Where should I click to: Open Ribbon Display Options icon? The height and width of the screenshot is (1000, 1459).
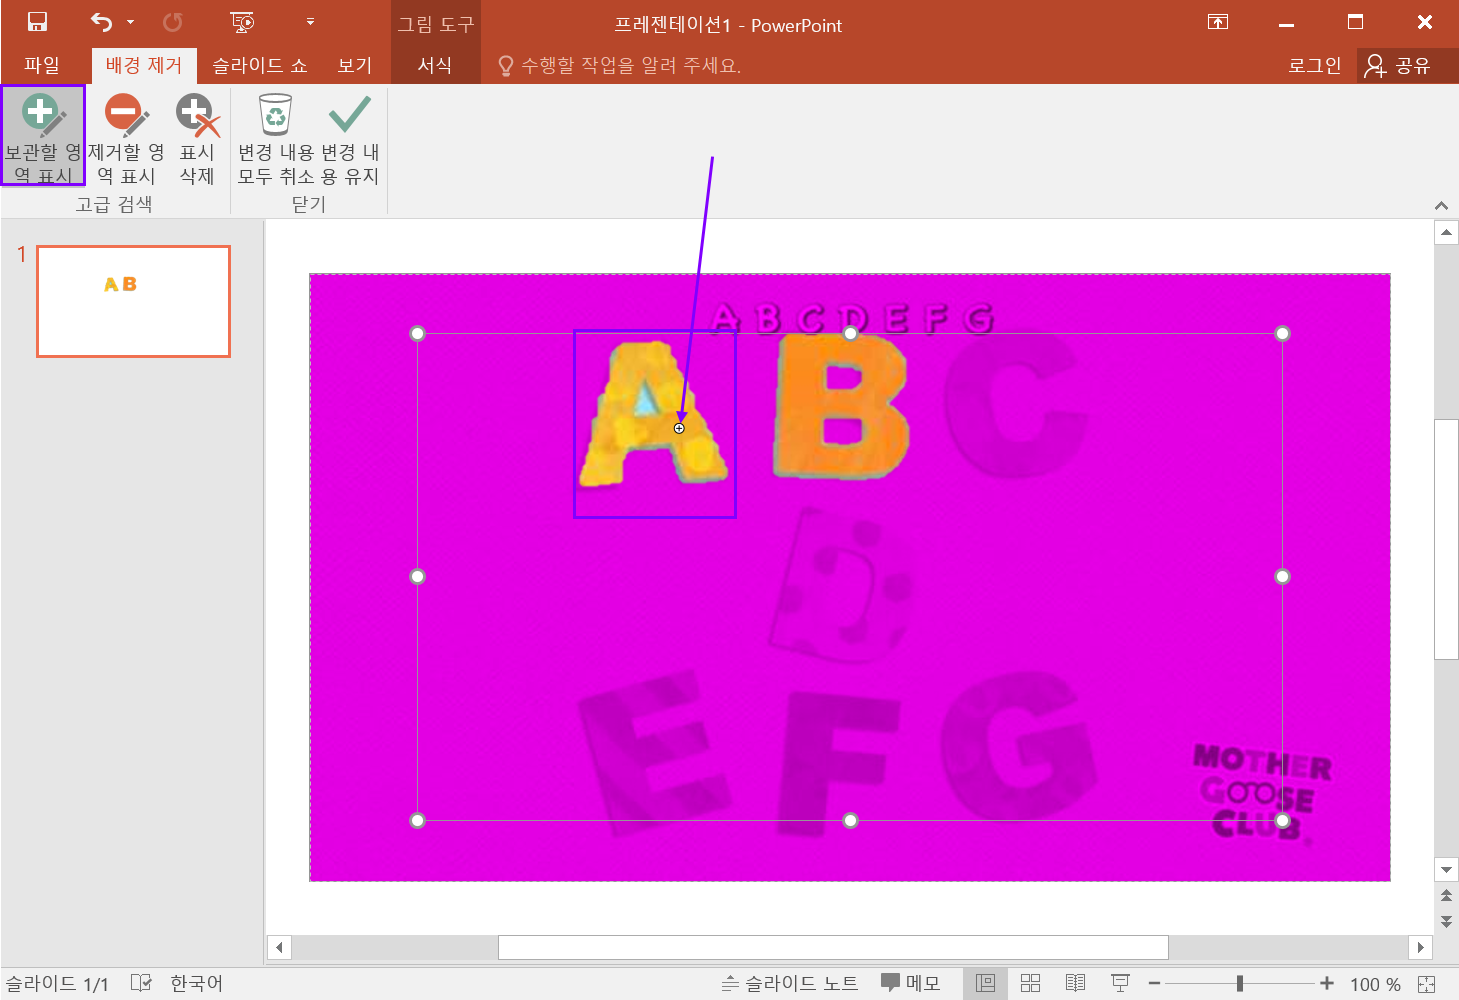click(1218, 22)
